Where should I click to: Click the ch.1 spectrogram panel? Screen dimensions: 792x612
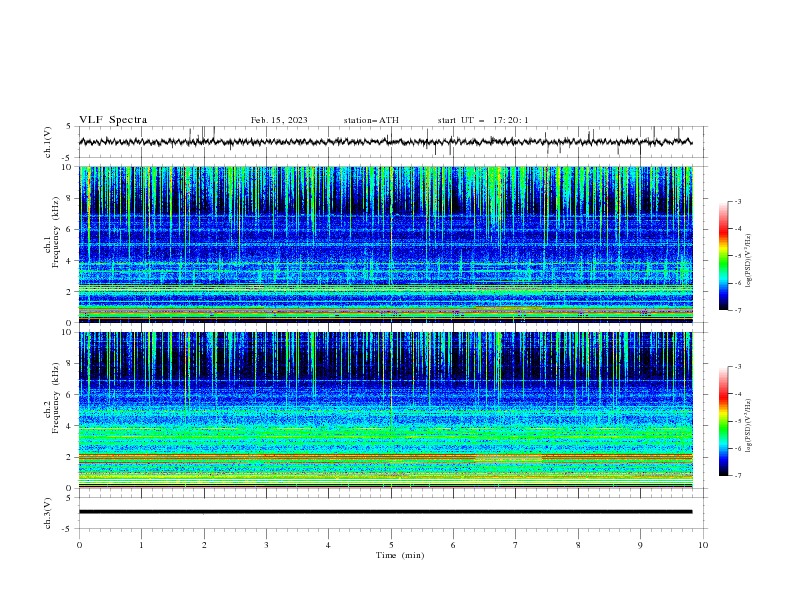click(386, 244)
